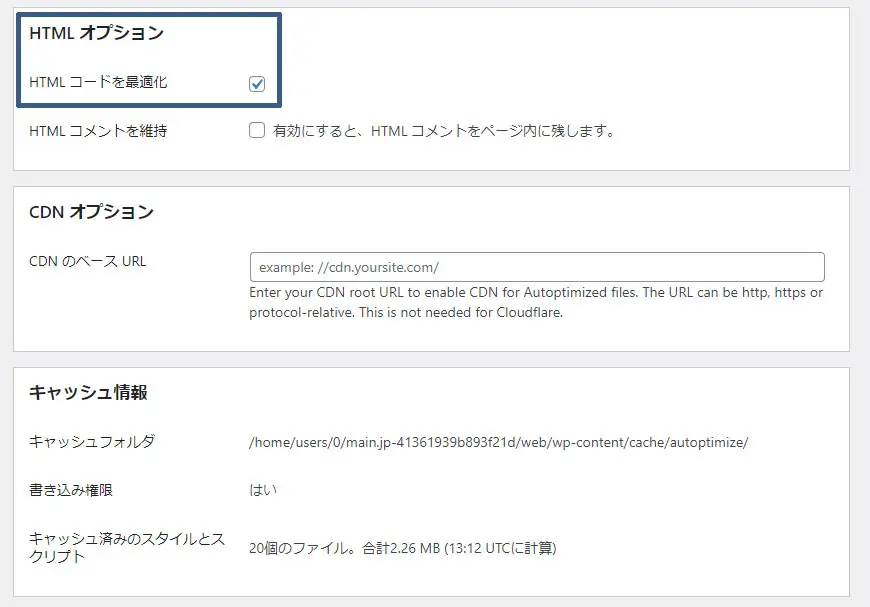Select the はい write permission value
870x607 pixels.
(x=259, y=490)
